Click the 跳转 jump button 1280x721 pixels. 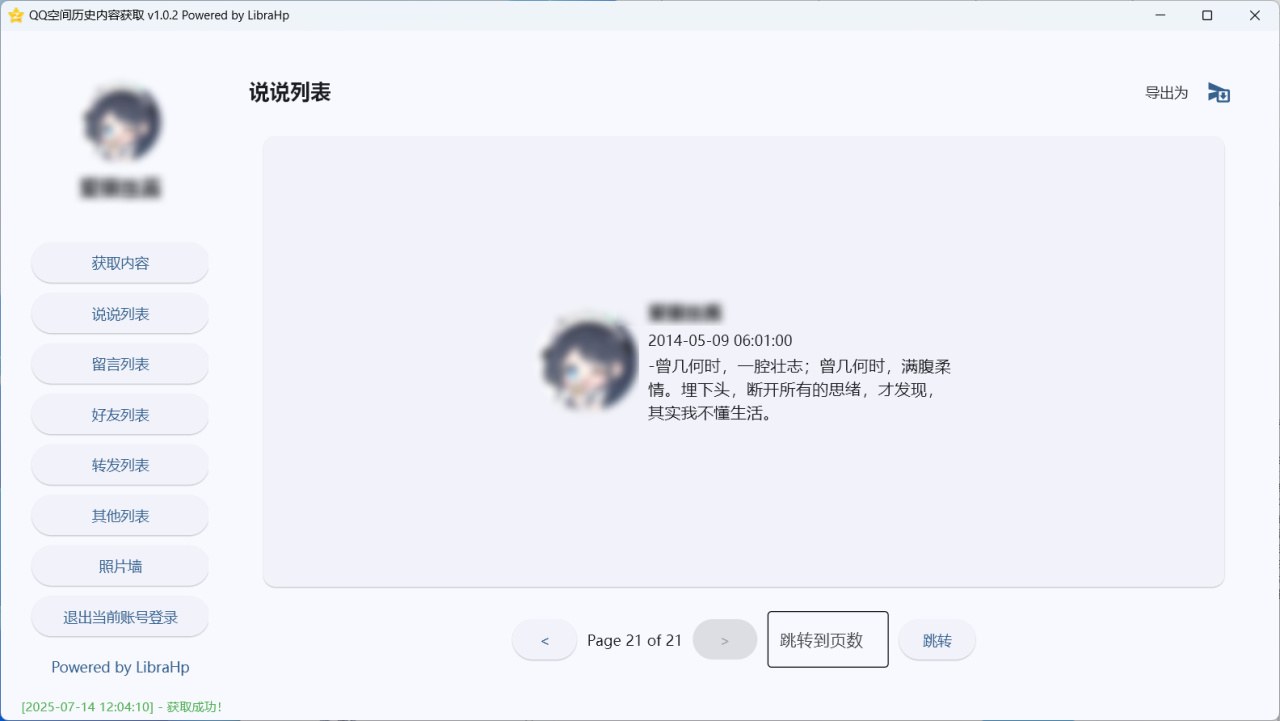[x=937, y=640]
